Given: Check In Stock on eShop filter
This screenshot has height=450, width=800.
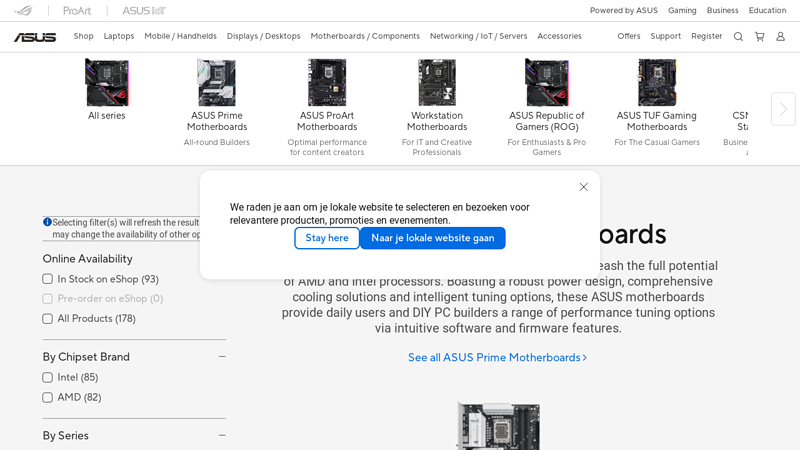Looking at the screenshot, I should [x=47, y=279].
